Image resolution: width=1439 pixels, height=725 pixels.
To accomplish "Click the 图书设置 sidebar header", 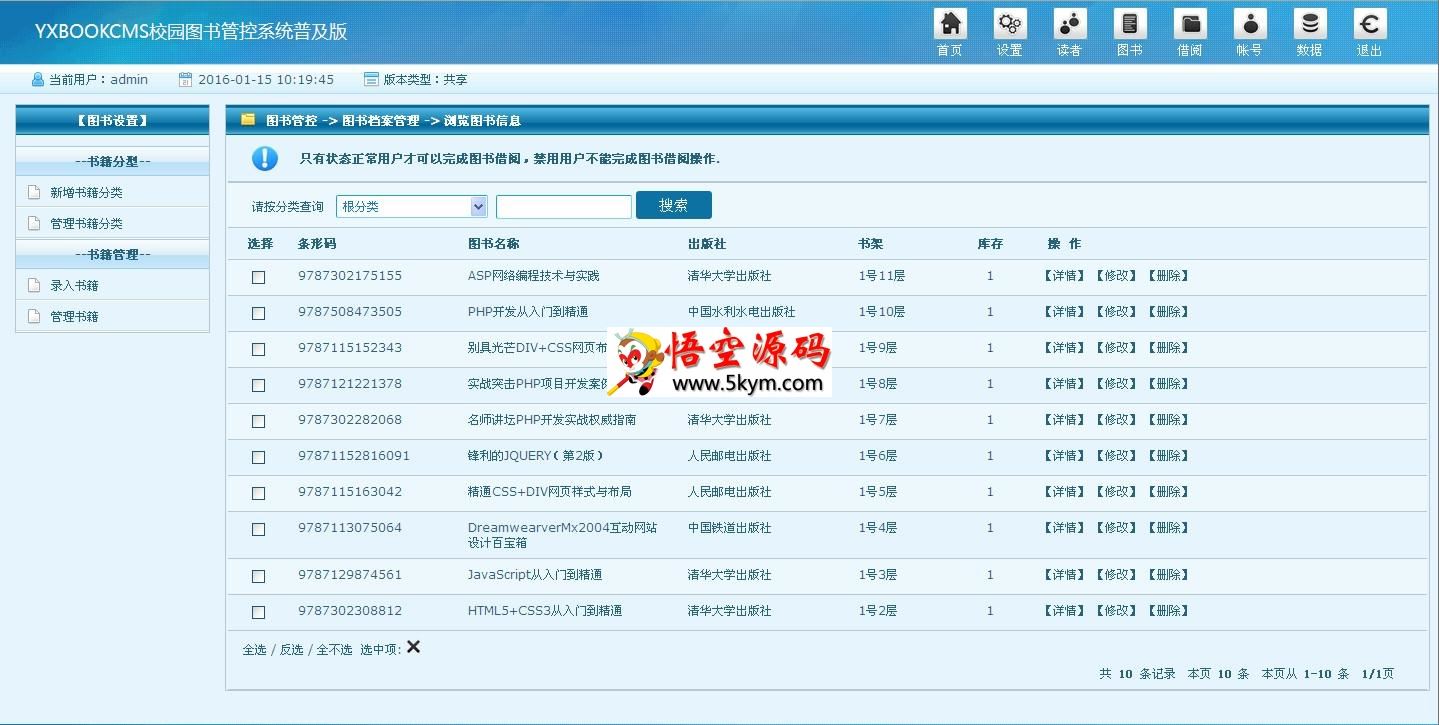I will tap(112, 120).
